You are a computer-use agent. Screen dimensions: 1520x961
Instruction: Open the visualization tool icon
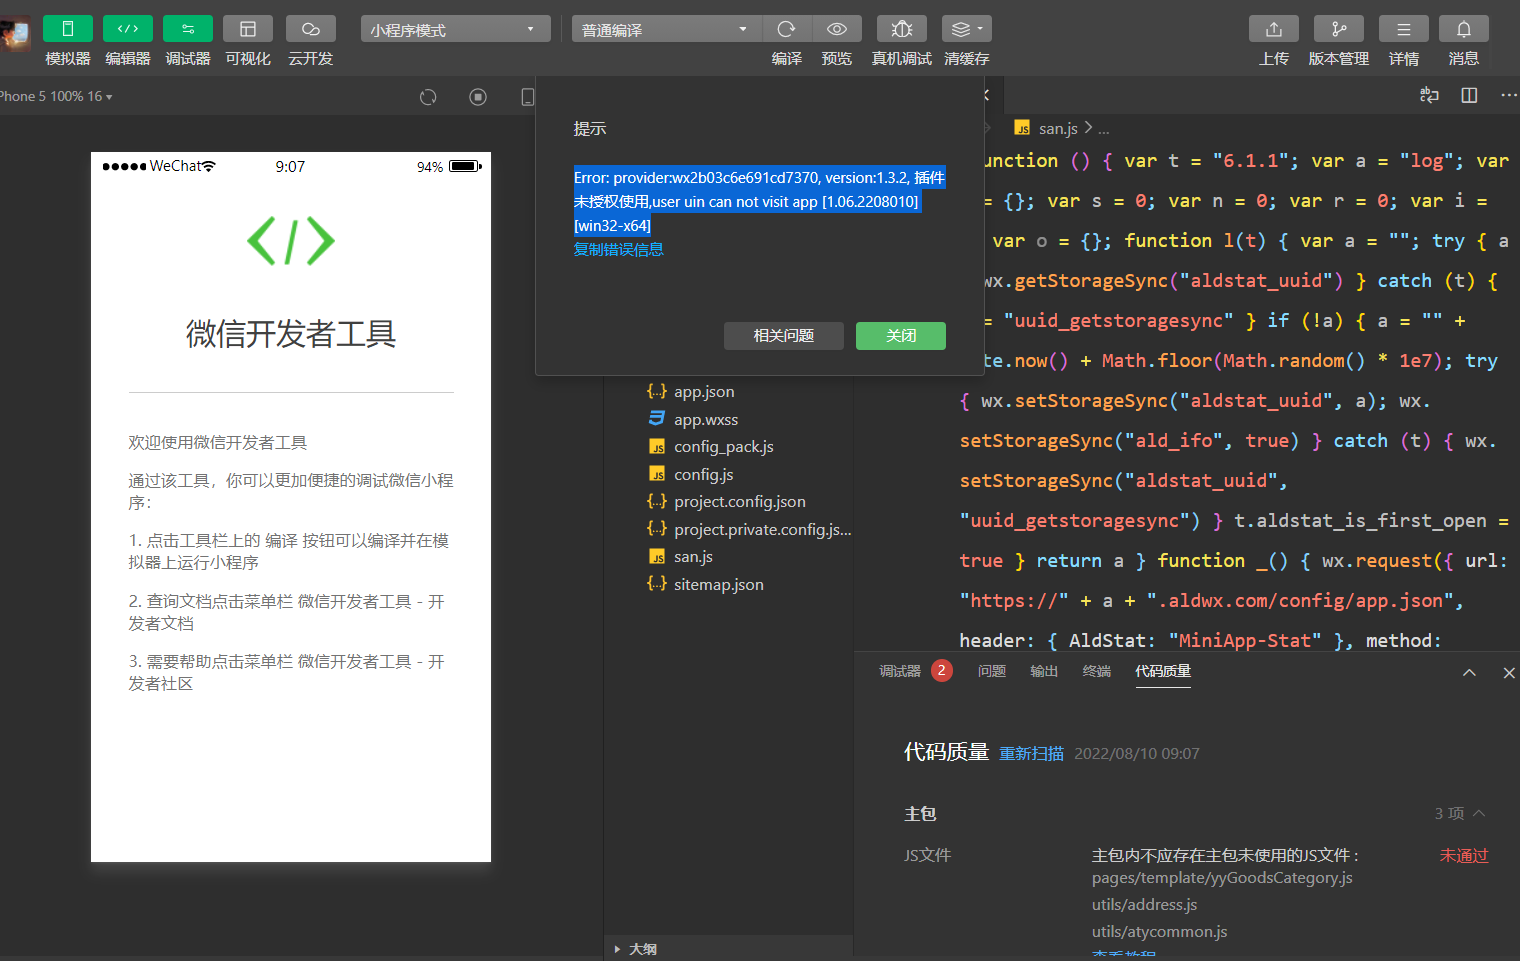(248, 29)
